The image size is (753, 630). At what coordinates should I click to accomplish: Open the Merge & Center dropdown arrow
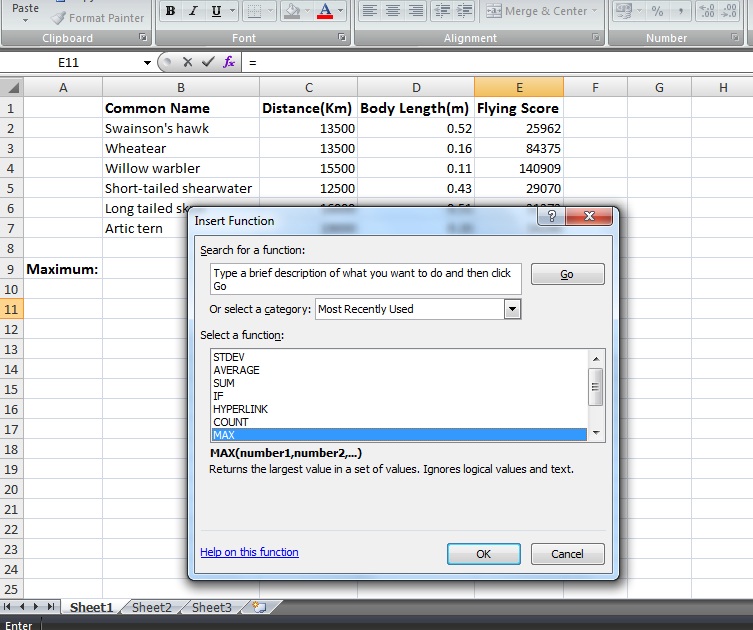595,11
